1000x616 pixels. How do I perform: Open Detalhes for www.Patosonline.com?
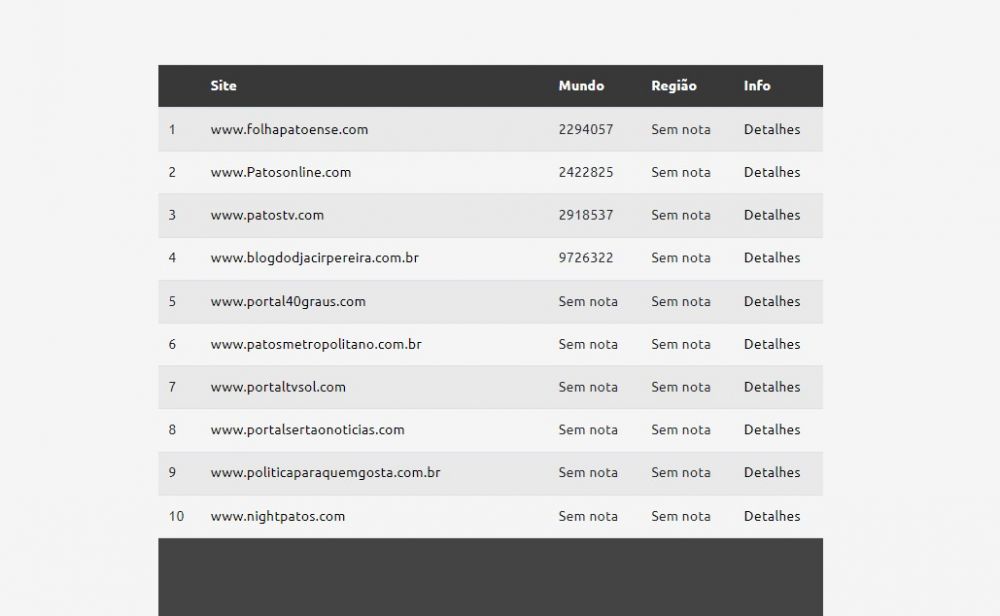coord(772,172)
